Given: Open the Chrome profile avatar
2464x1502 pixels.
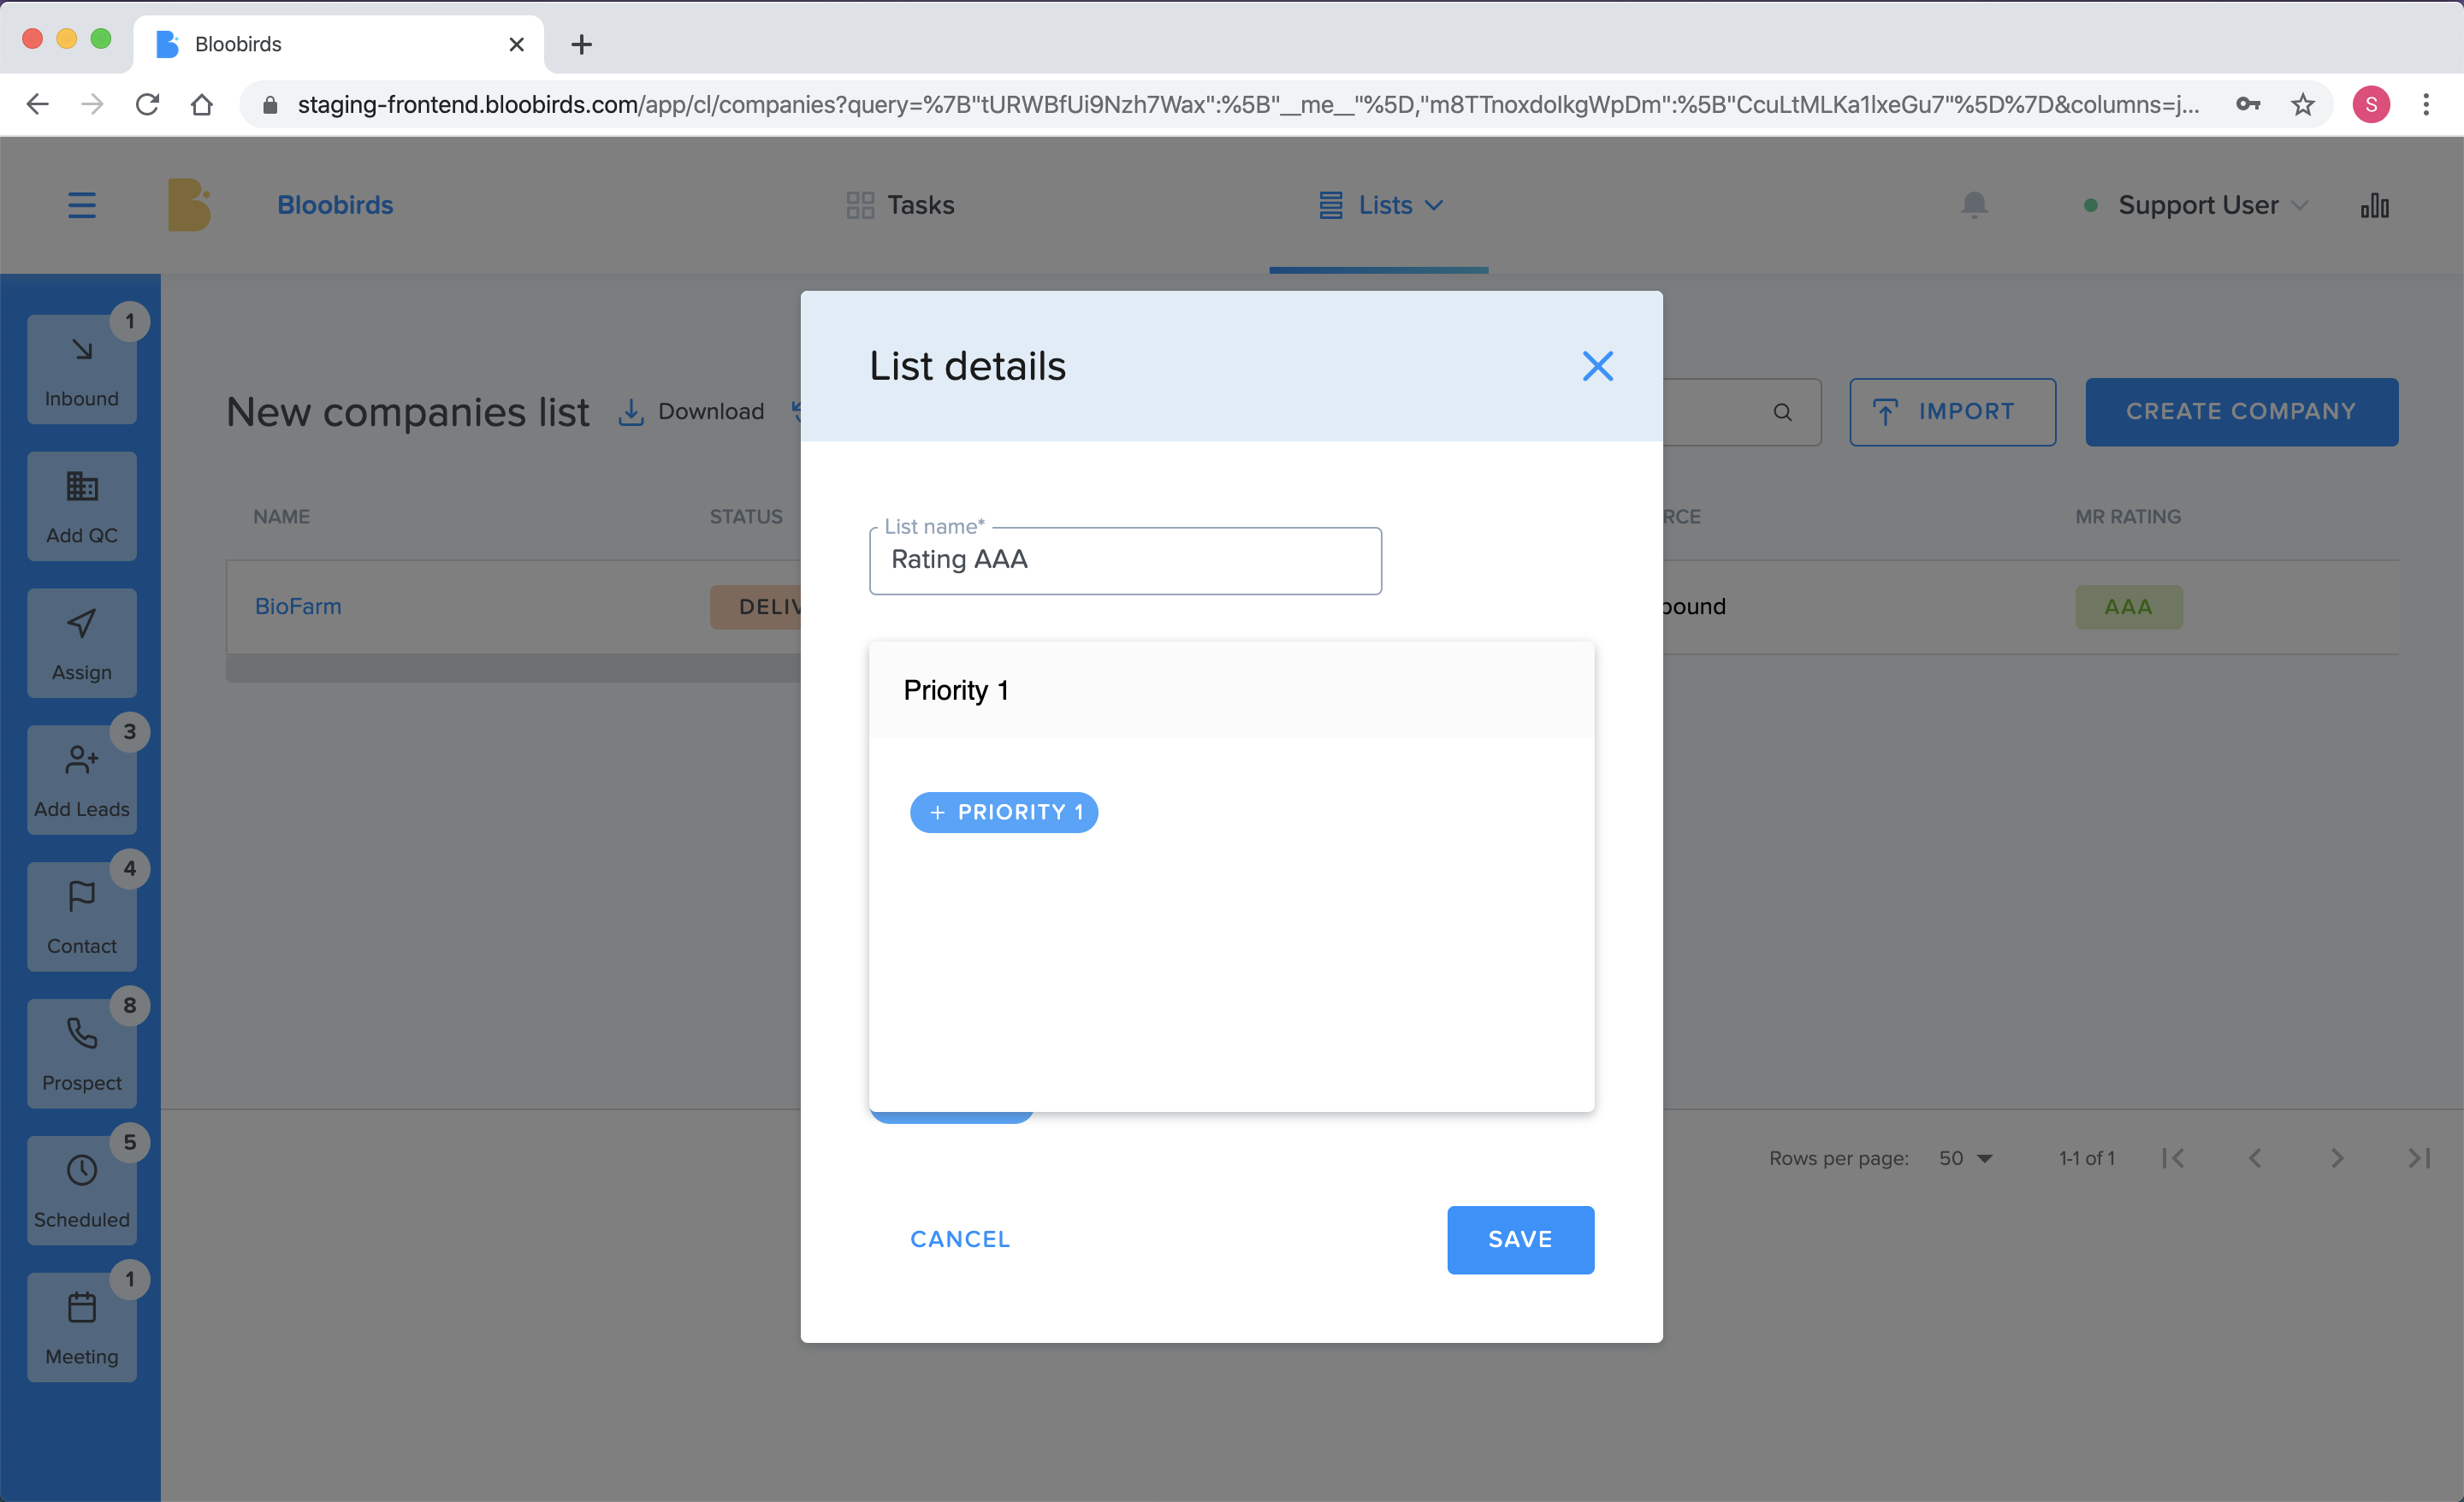Looking at the screenshot, I should tap(2371, 104).
